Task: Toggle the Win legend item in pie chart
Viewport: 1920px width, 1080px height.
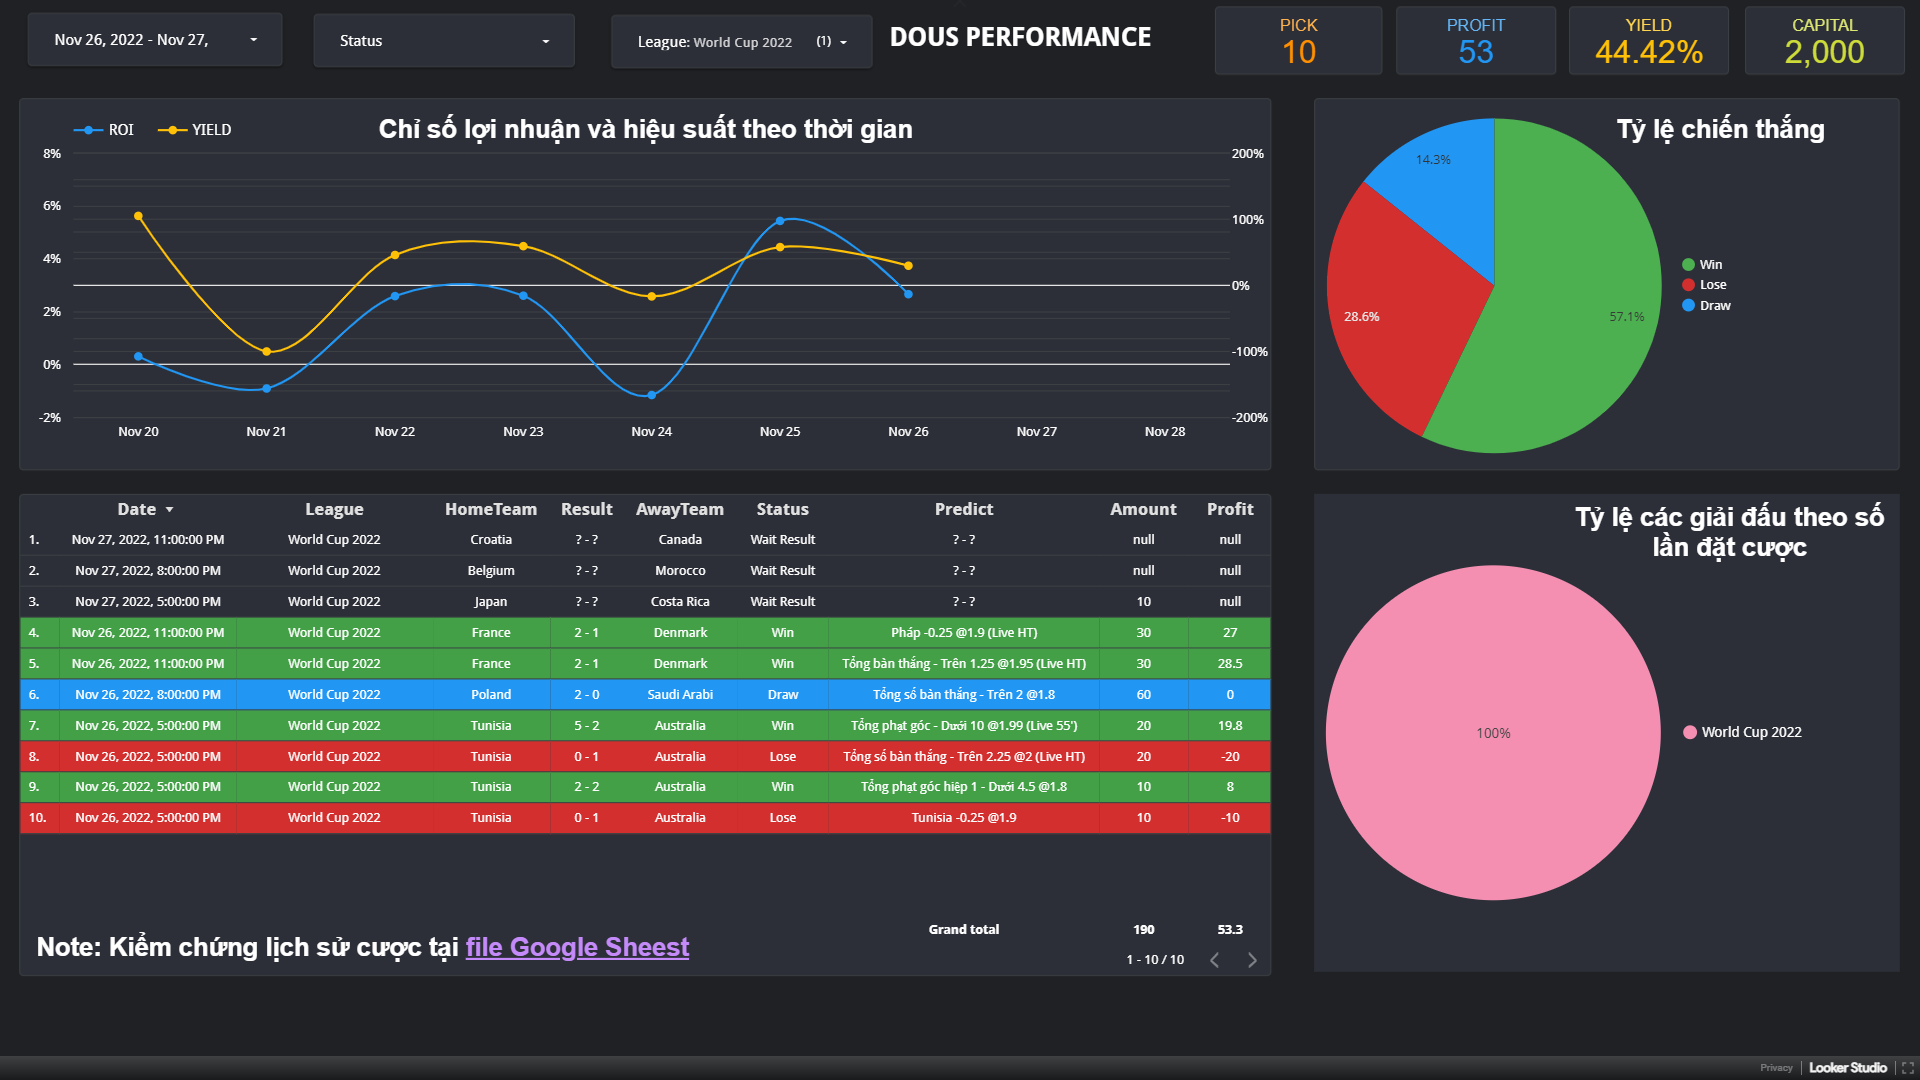Action: [1689, 265]
